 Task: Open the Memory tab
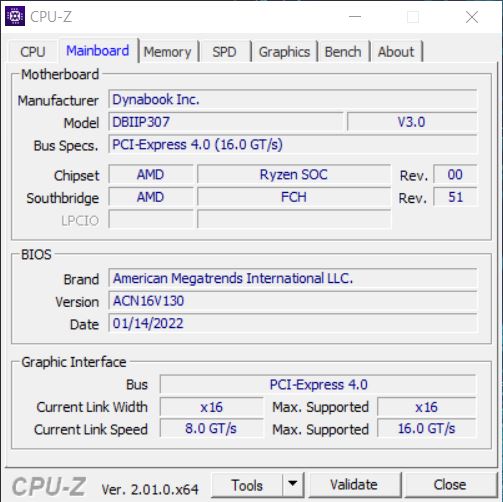coord(168,52)
